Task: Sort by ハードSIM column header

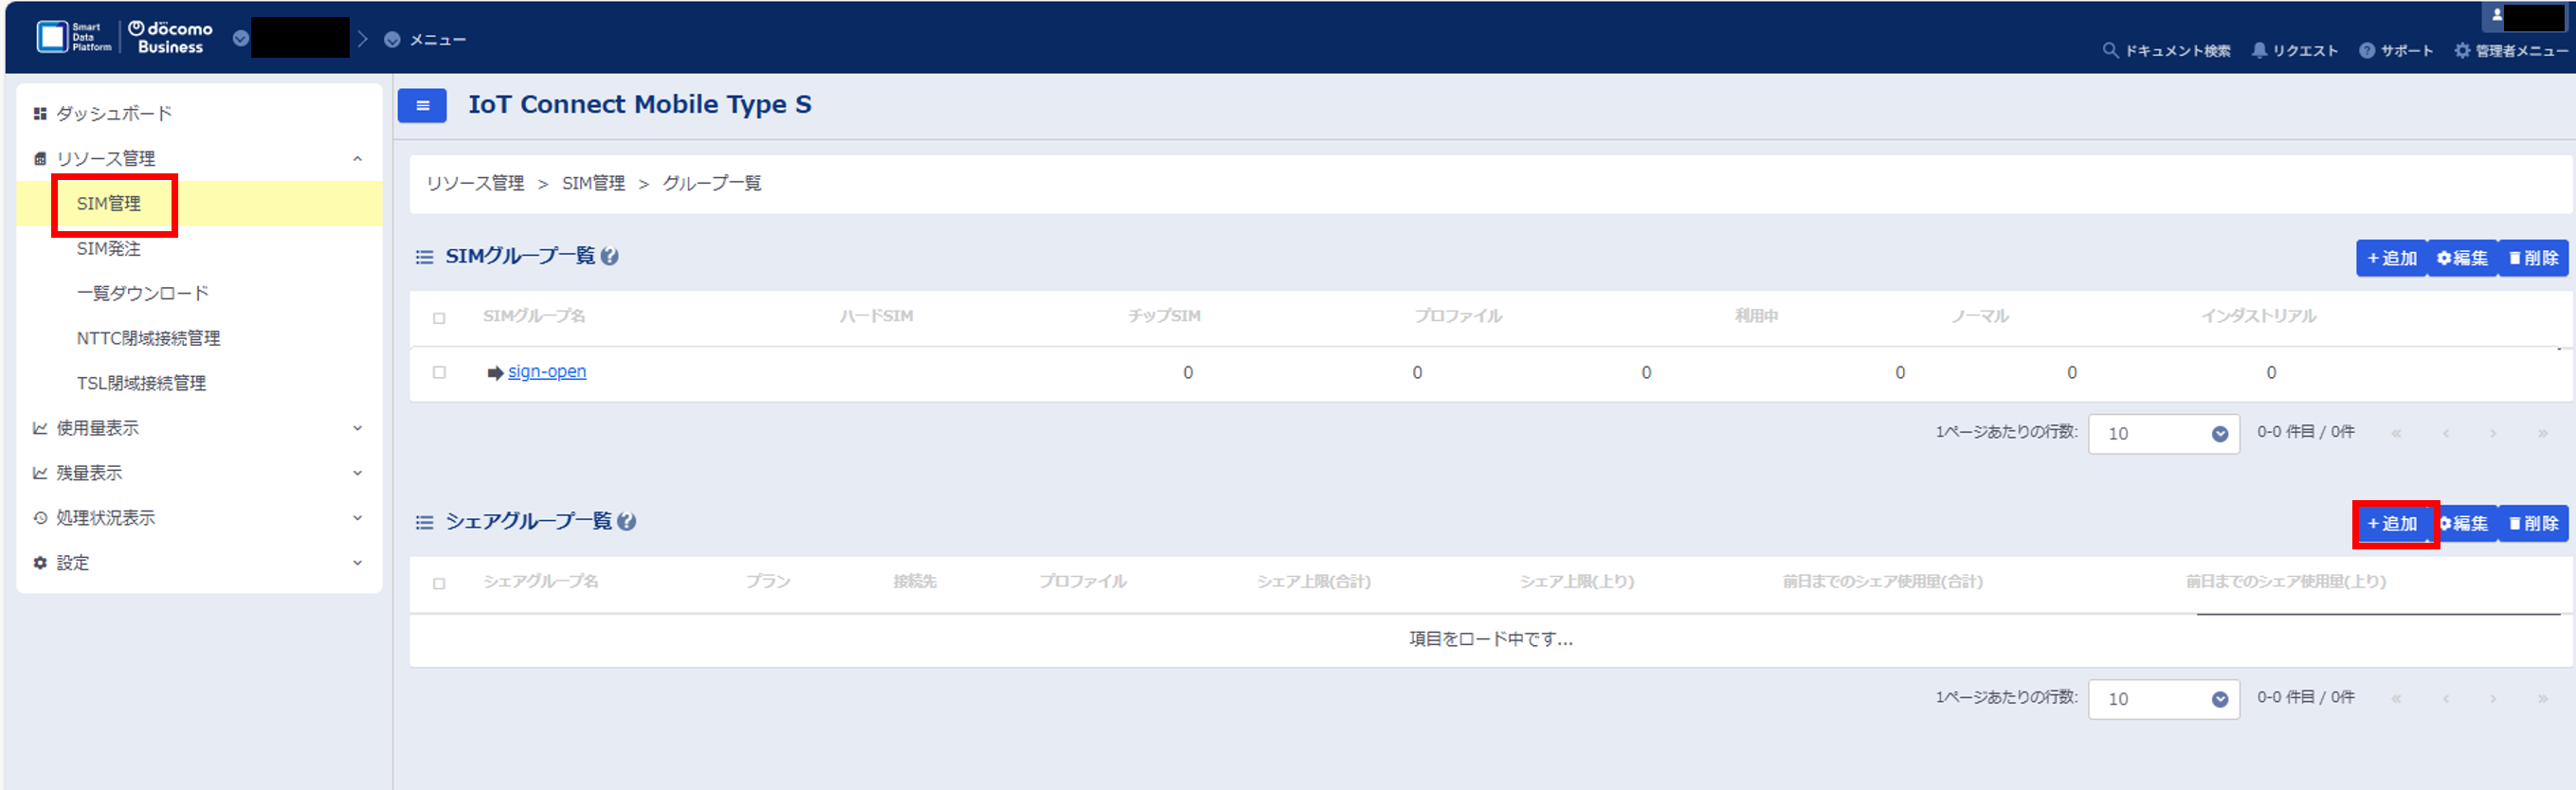Action: 876,316
